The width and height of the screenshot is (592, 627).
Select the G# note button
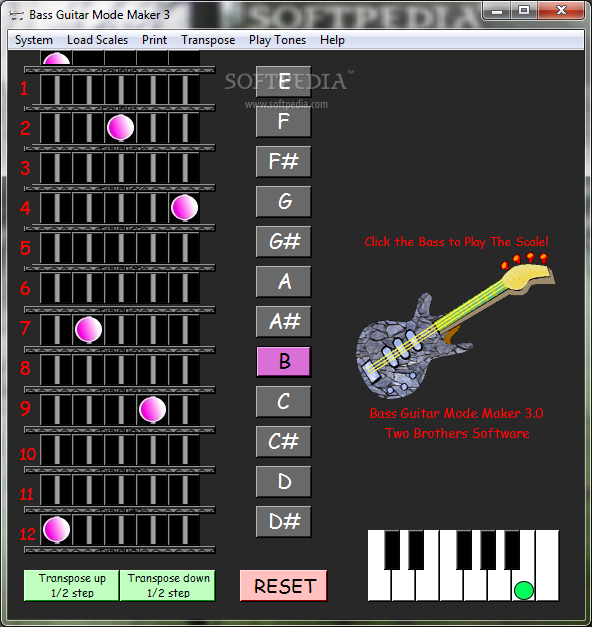284,242
